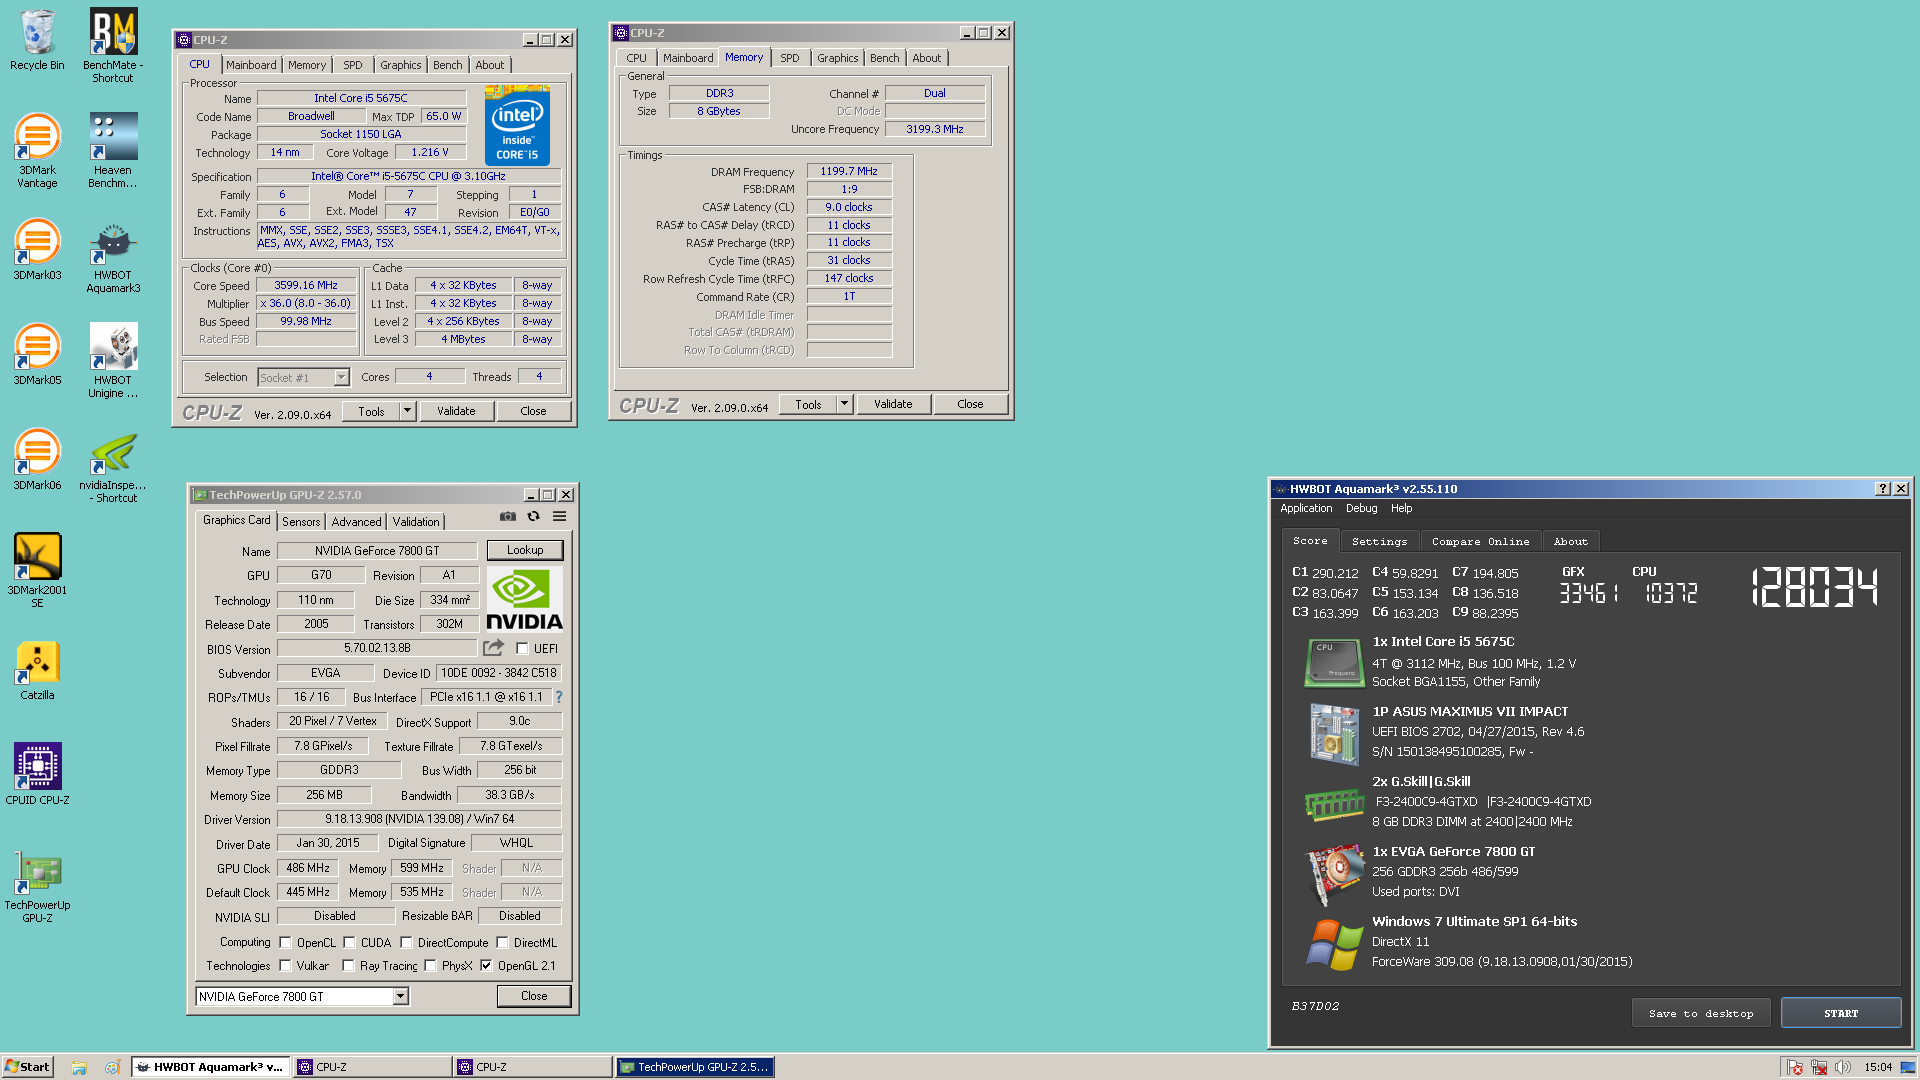Open the 3DMark Vantage desktop icon
Image resolution: width=1920 pixels, height=1080 pixels.
[x=37, y=150]
